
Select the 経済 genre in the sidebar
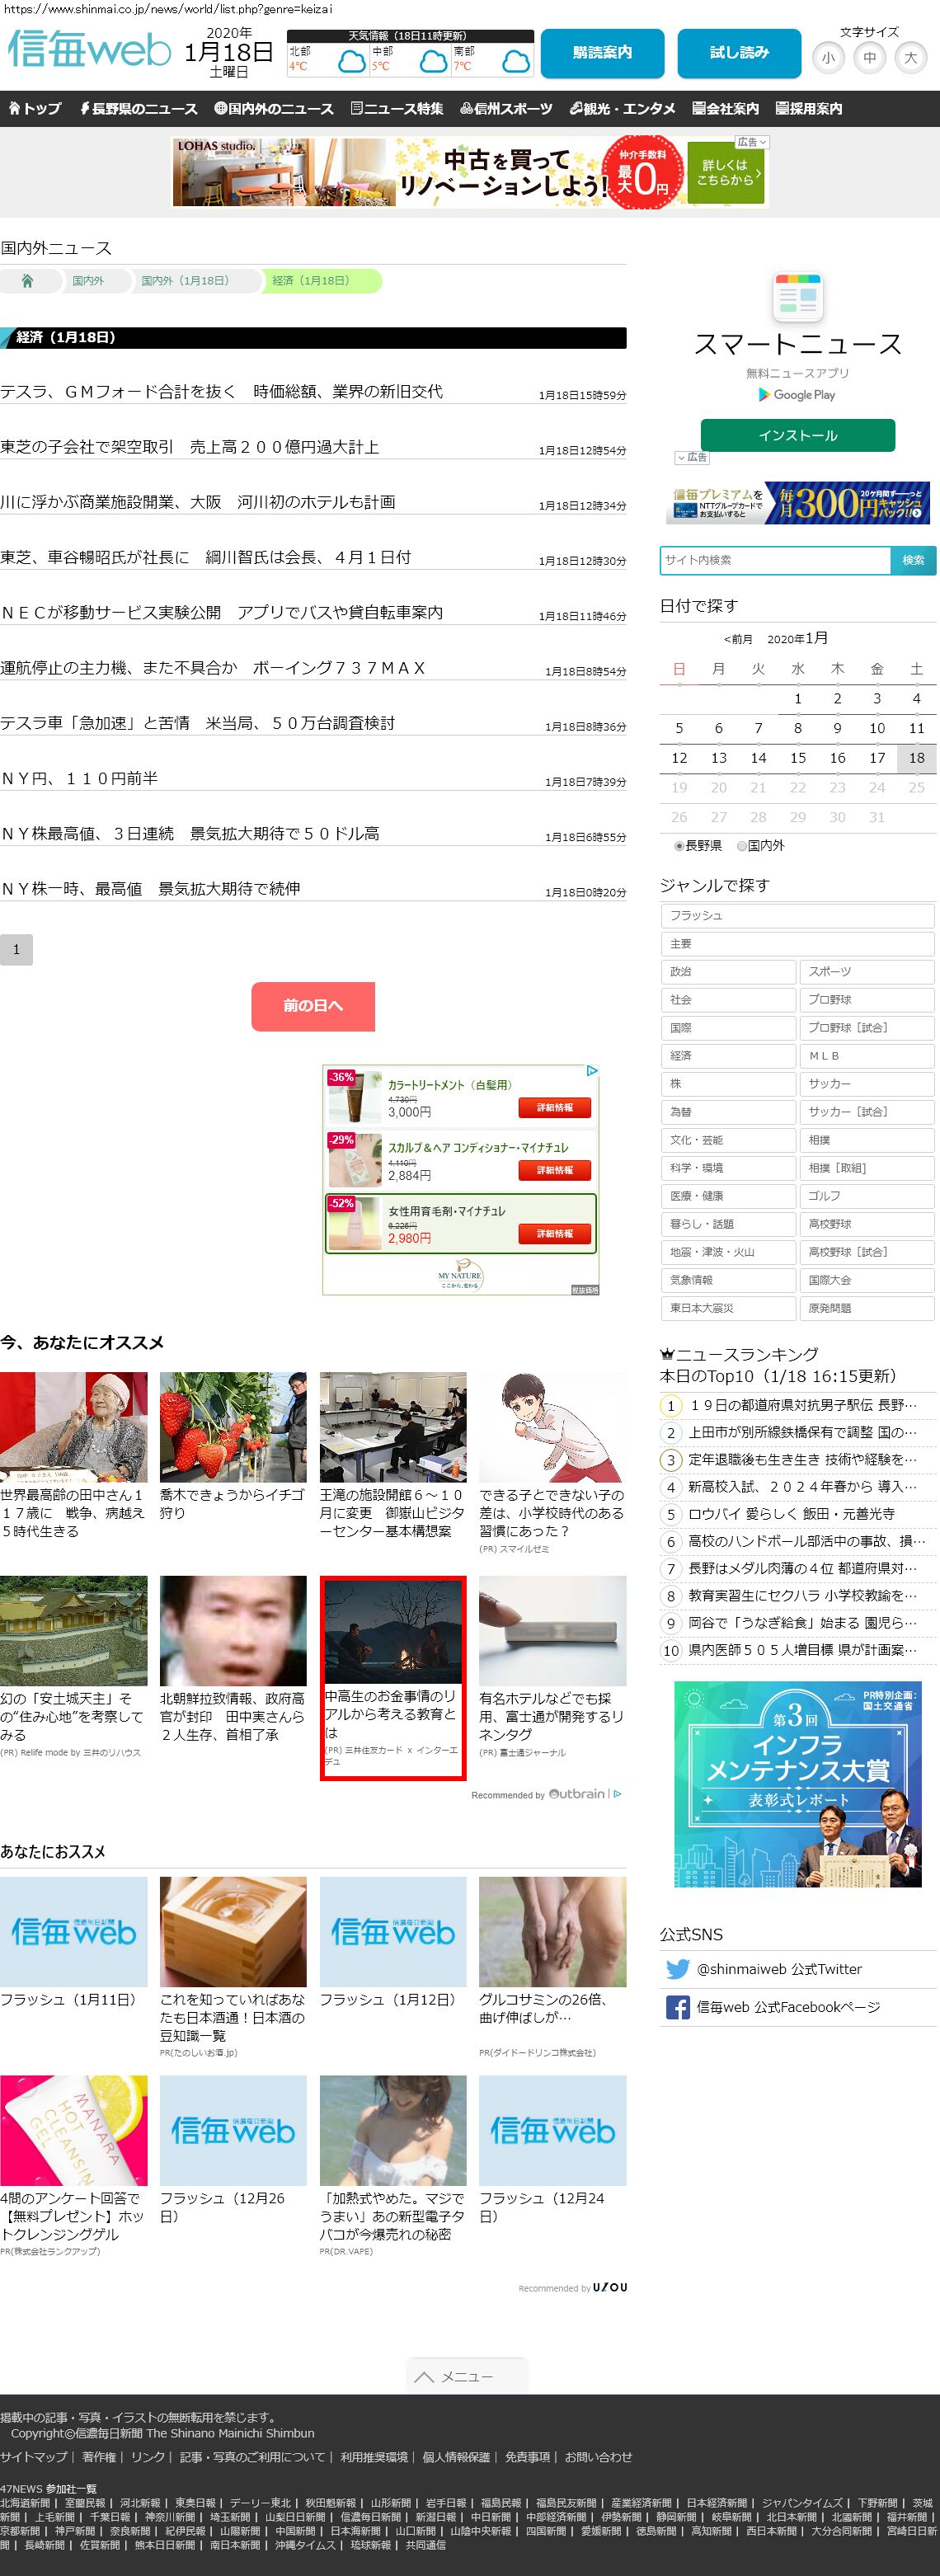tap(728, 1055)
